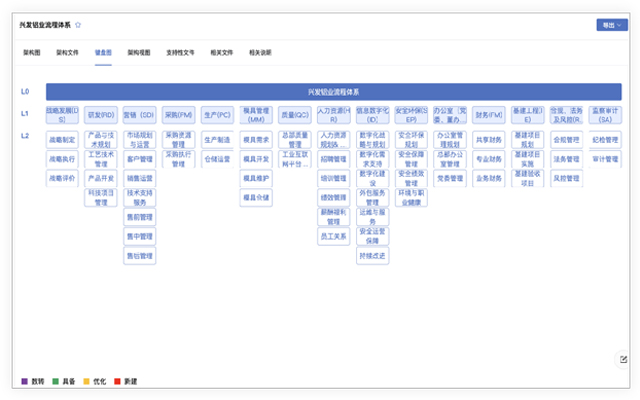Click the 战略执行 process box
Screen dimensions: 640x400
click(x=62, y=159)
